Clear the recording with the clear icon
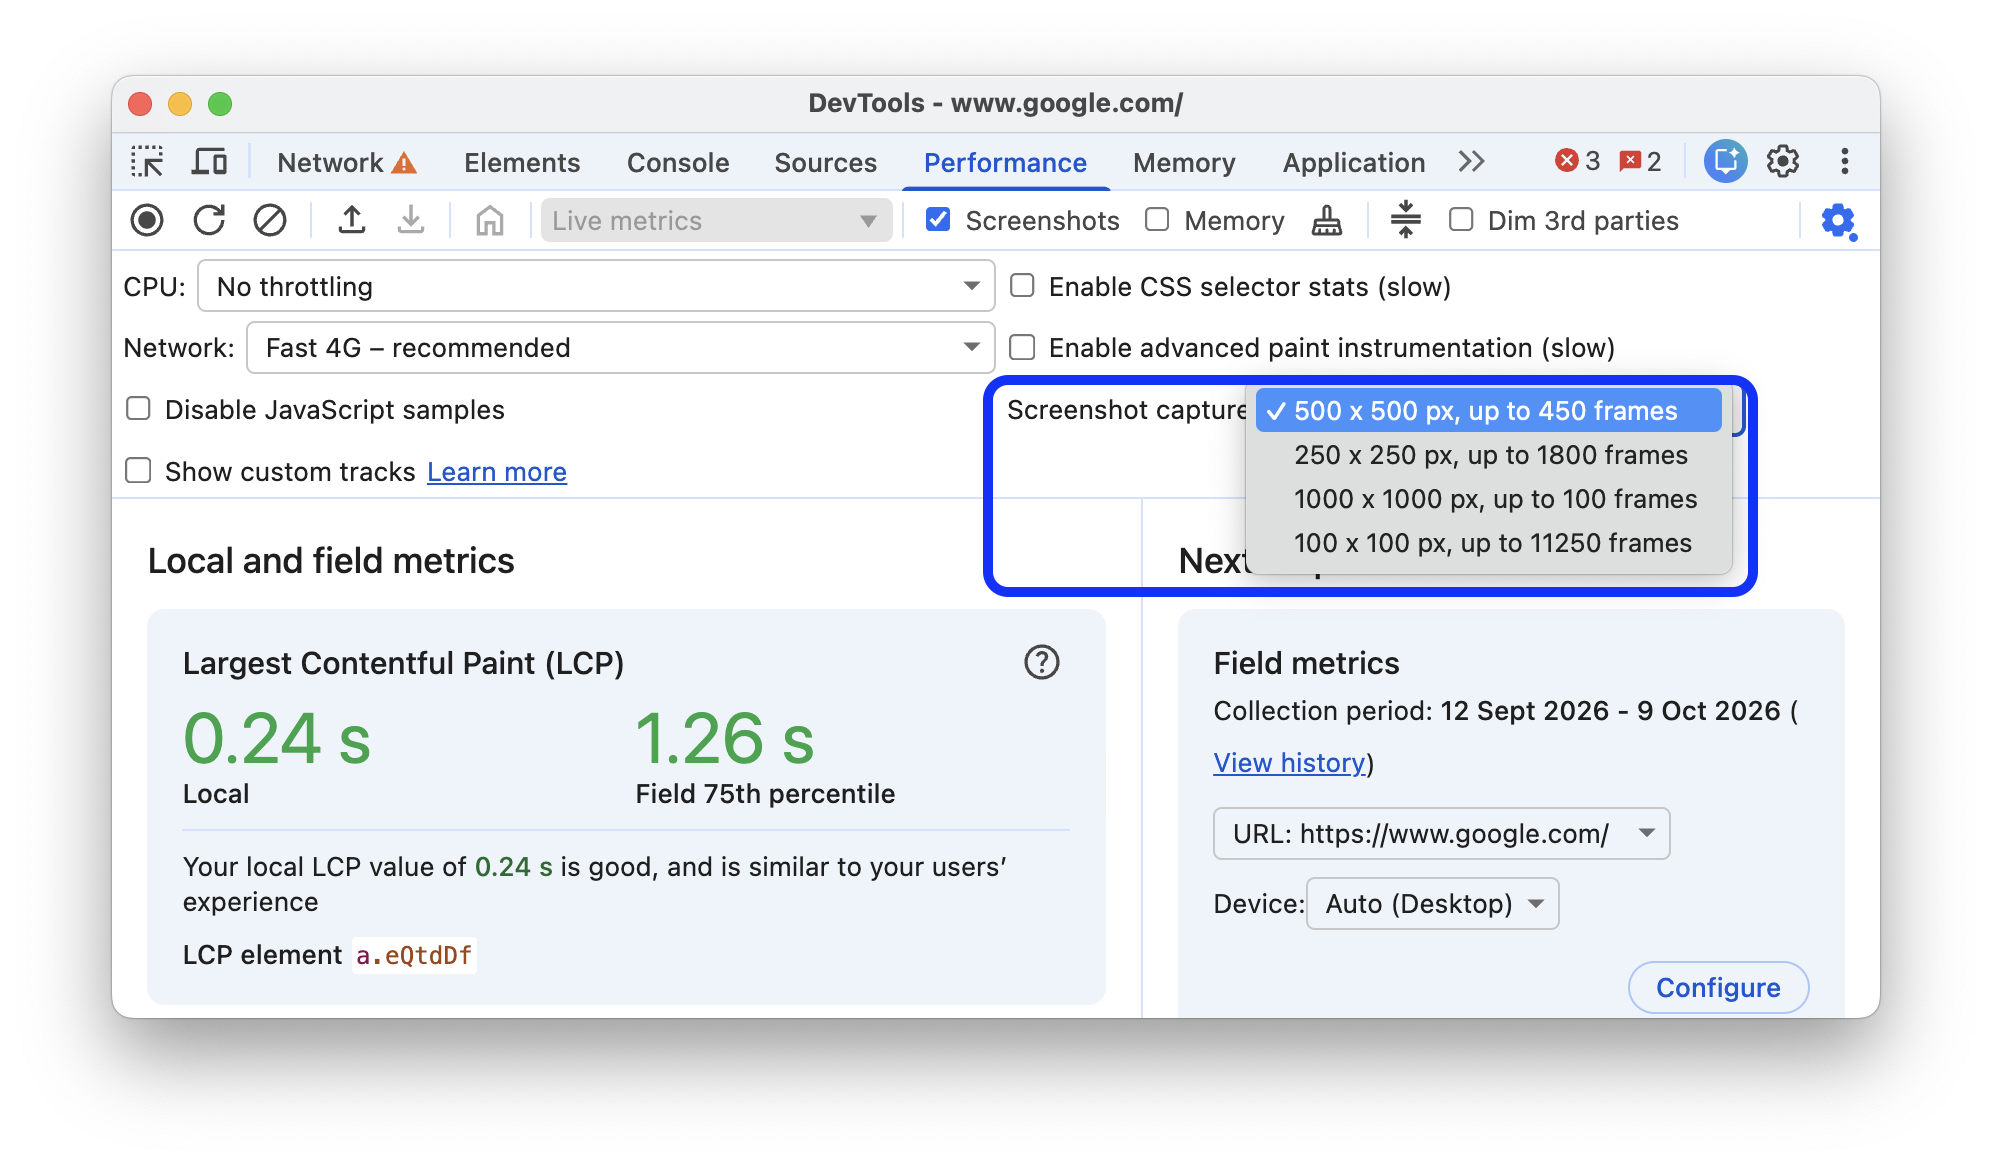The height and width of the screenshot is (1166, 1992). [270, 220]
